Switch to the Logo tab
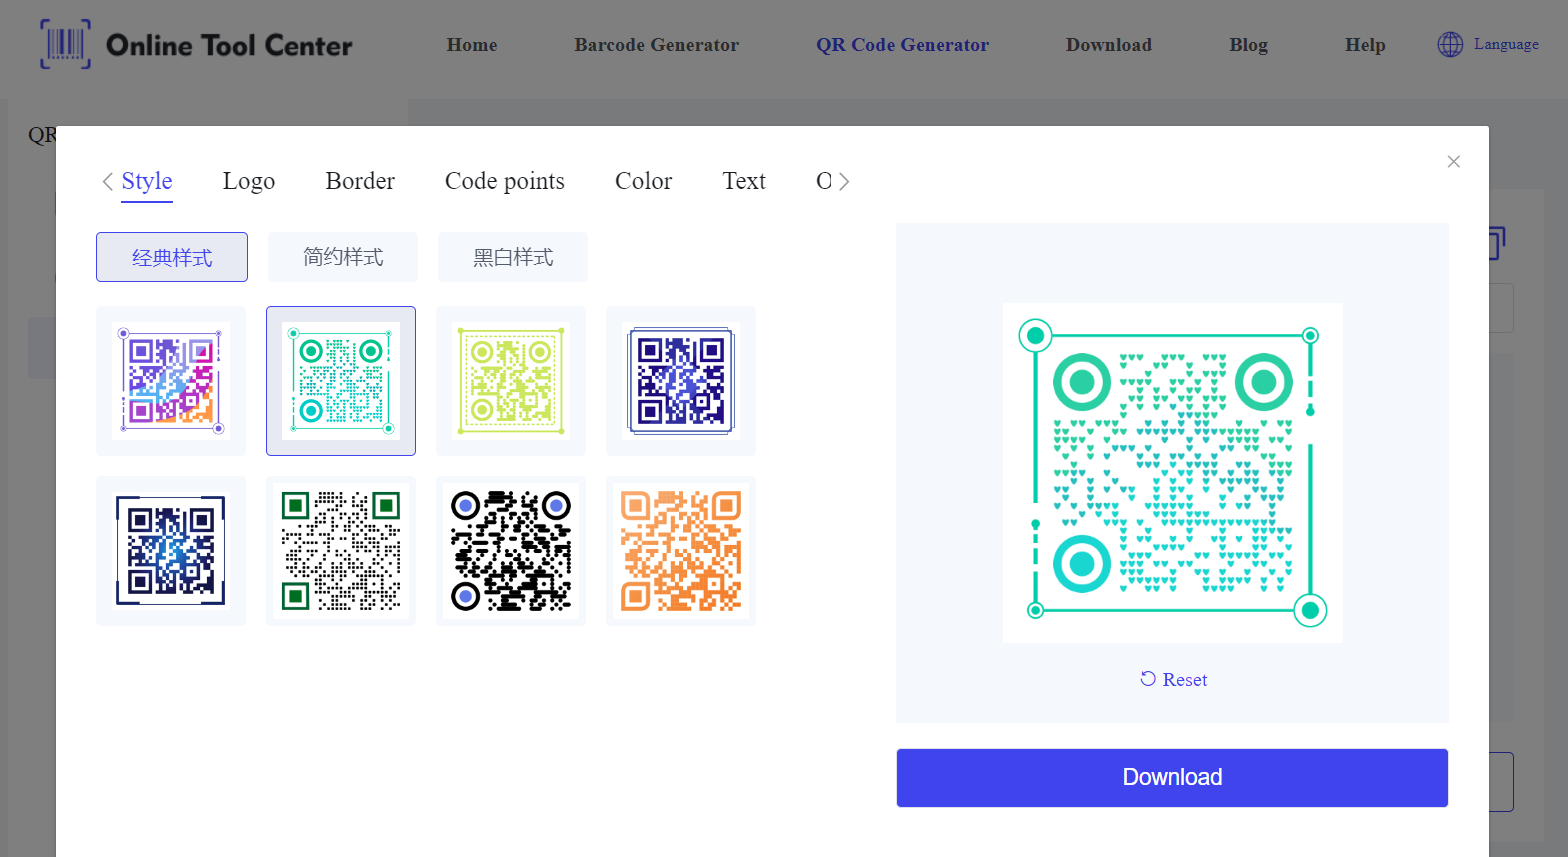The height and width of the screenshot is (857, 1568). point(249,181)
